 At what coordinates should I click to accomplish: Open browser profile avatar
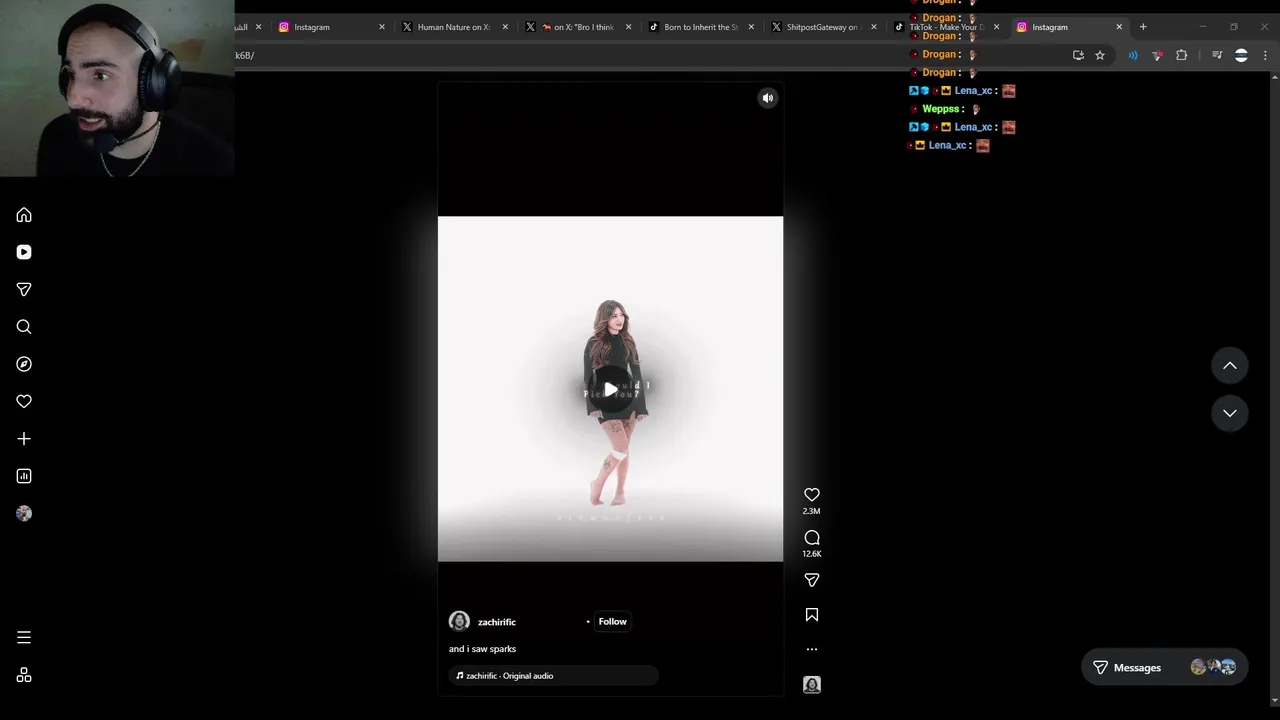coord(1241,55)
